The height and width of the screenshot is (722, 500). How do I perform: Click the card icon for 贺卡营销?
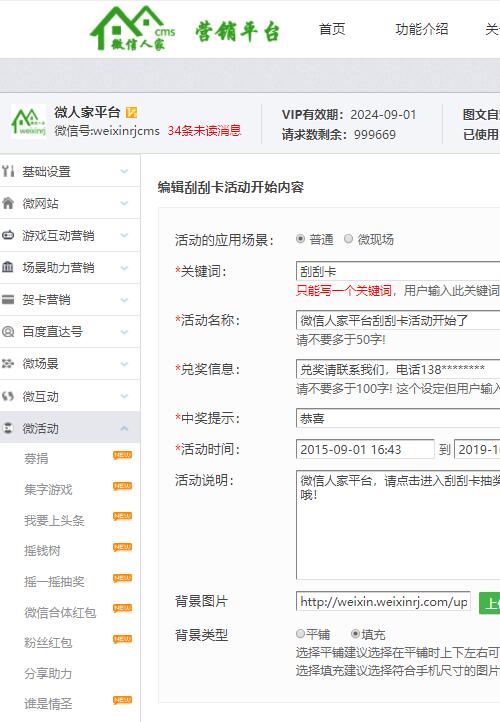8,299
